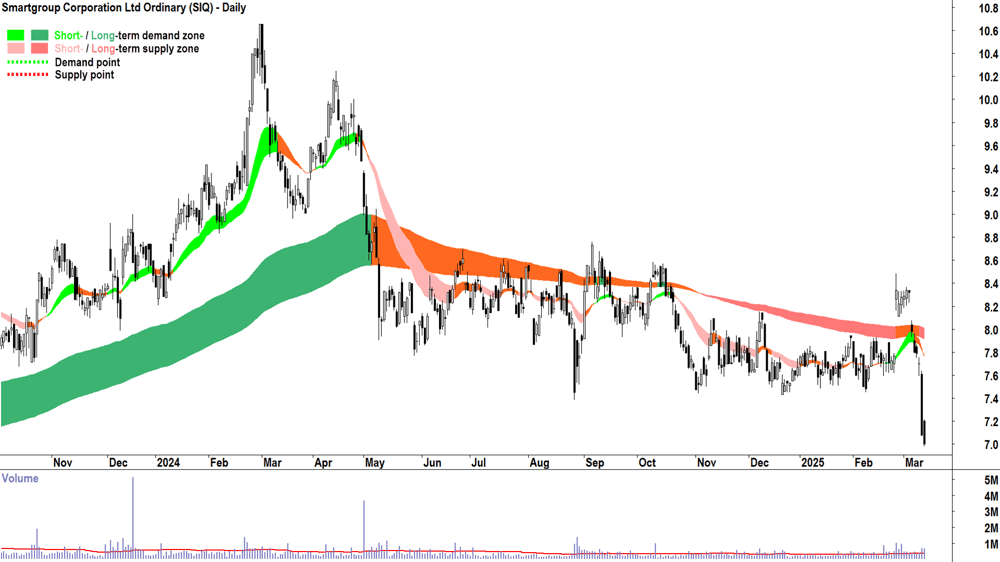1000x562 pixels.
Task: Click the 'Oct' label on the time axis
Action: click(x=647, y=462)
